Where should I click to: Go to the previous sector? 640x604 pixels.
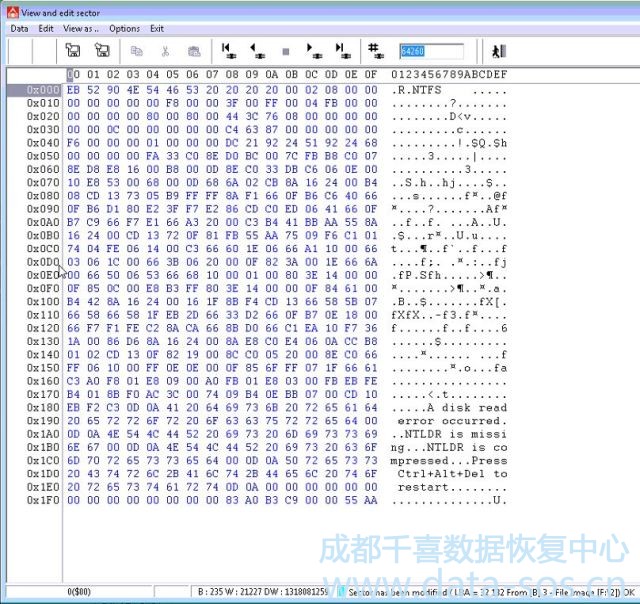(257, 51)
